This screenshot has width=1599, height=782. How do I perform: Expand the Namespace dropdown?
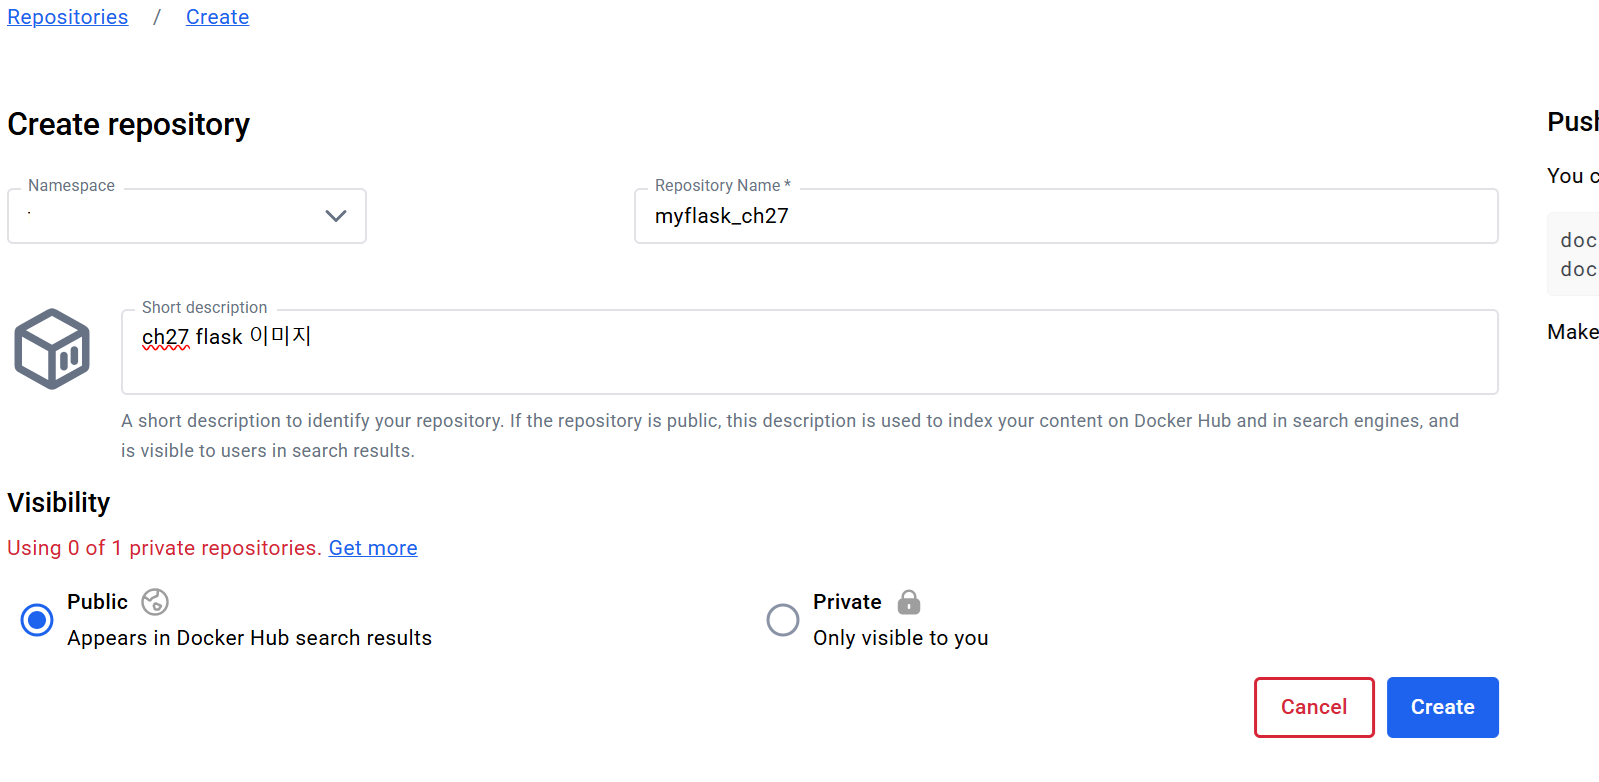(187, 216)
